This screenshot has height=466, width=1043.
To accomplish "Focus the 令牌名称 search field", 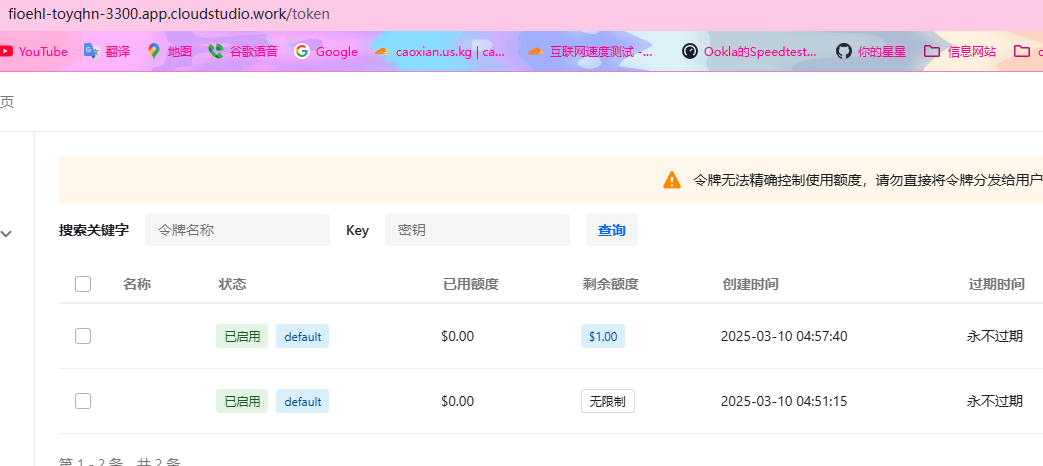I will [237, 230].
